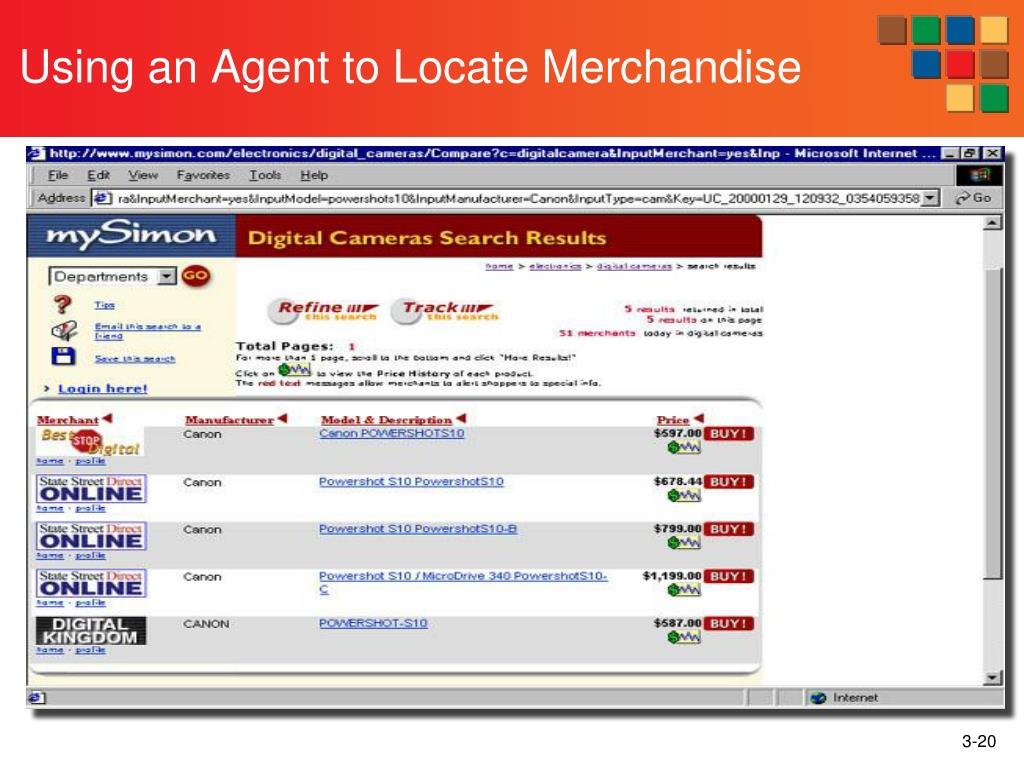Open the Favorites menu
Image resolution: width=1024 pixels, height=768 pixels.
[x=203, y=175]
